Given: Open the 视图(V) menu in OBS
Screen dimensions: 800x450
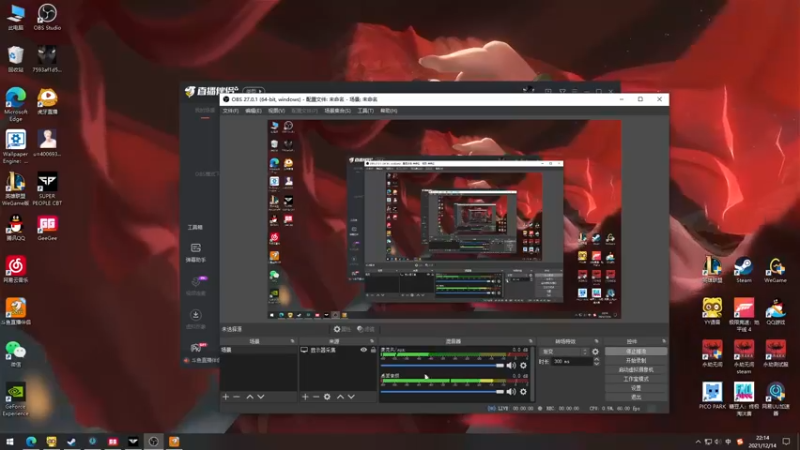Looking at the screenshot, I should click(276, 111).
